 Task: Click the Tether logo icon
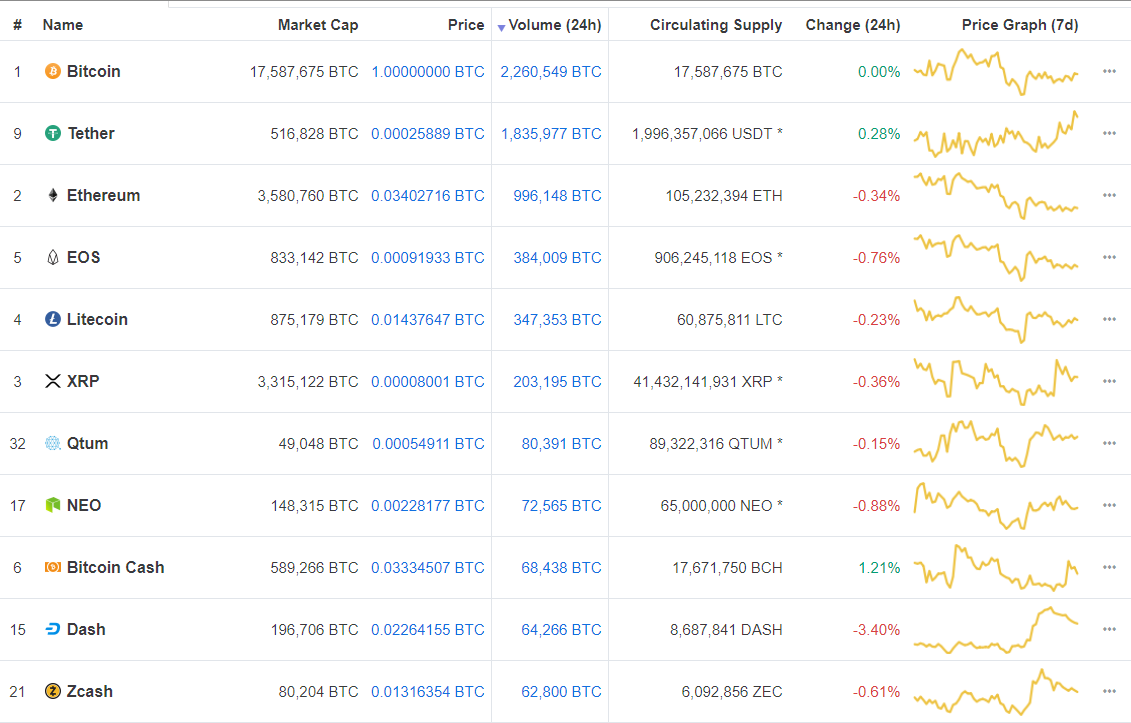53,134
